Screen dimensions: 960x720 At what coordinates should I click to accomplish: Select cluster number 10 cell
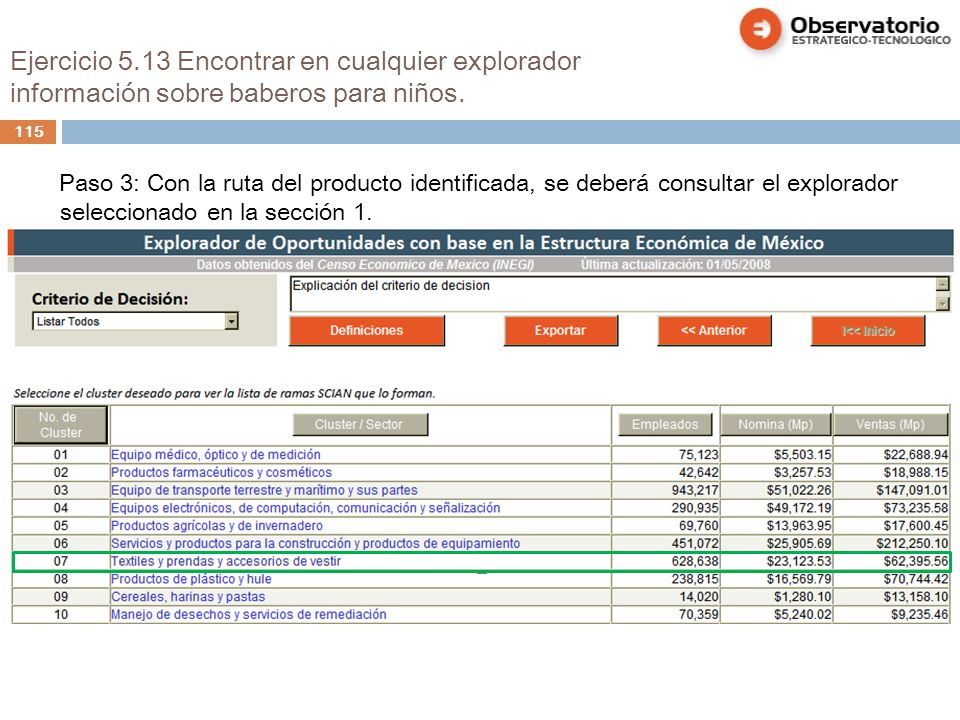coord(61,615)
